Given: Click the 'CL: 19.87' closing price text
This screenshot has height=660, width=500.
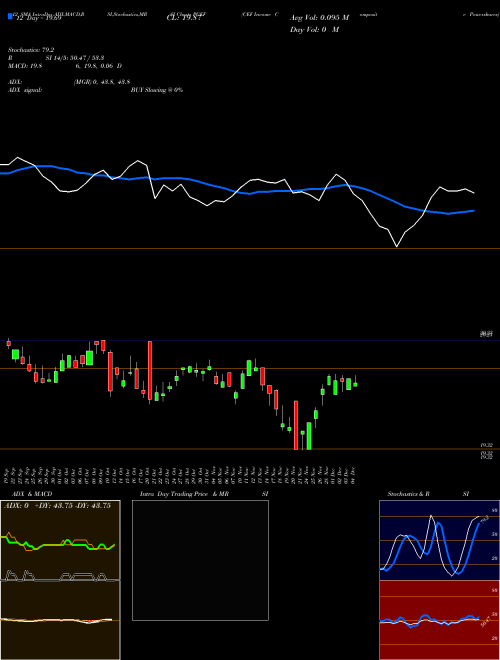Looking at the screenshot, I should pos(184,18).
